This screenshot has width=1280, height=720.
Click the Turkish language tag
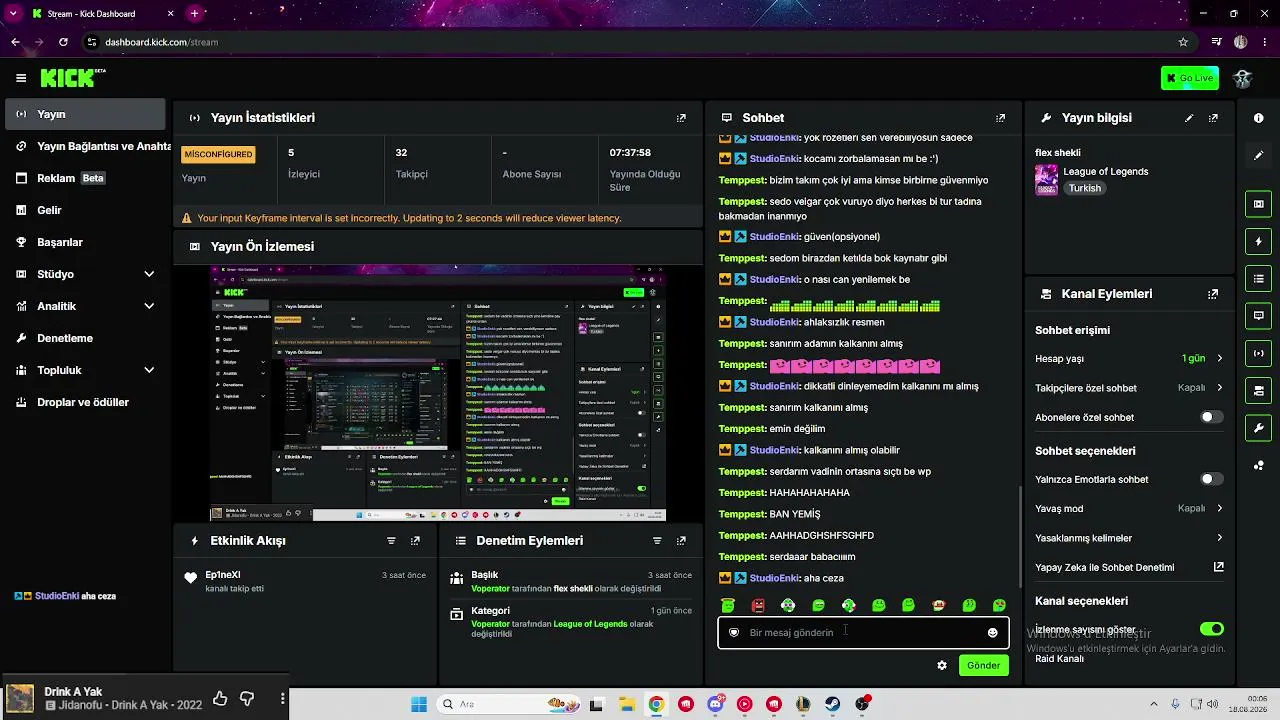click(1084, 188)
